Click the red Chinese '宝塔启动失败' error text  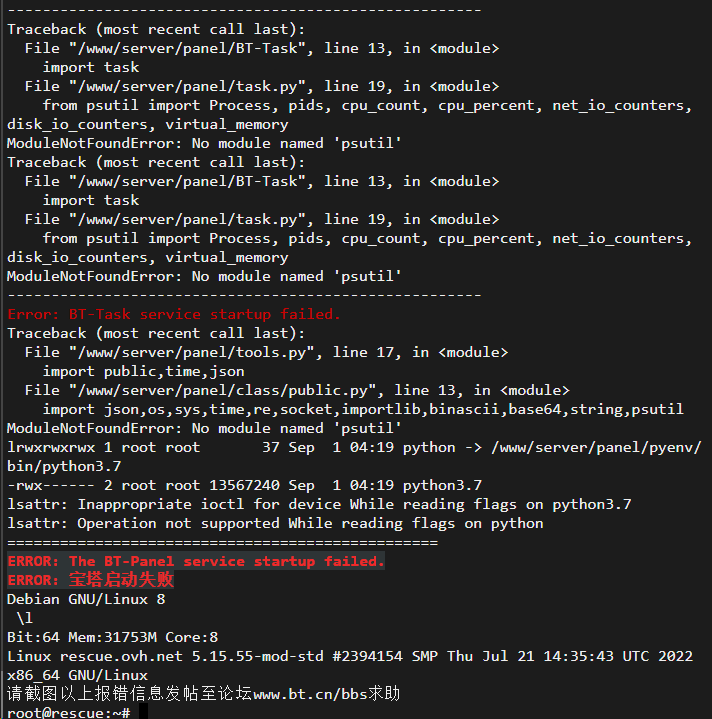coord(121,580)
